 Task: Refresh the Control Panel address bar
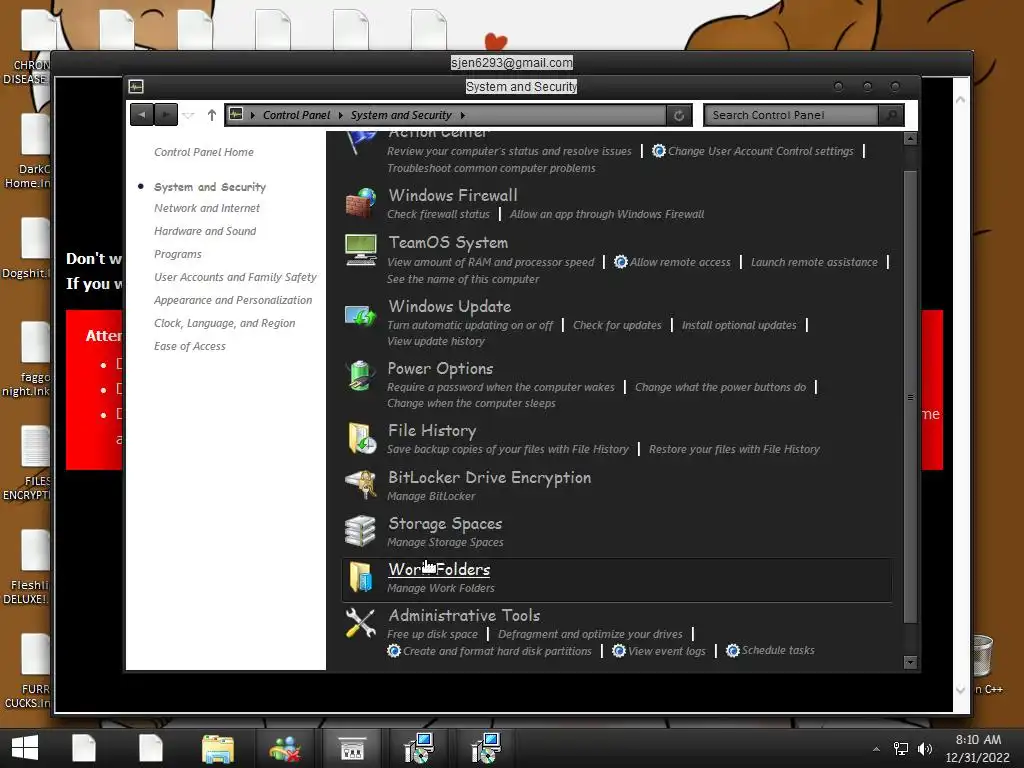(x=679, y=116)
